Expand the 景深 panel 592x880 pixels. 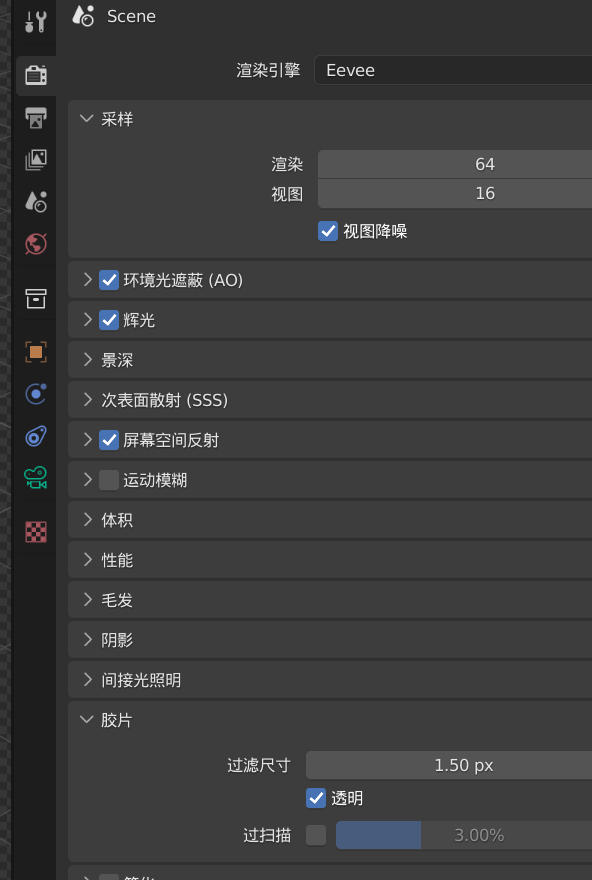330,360
